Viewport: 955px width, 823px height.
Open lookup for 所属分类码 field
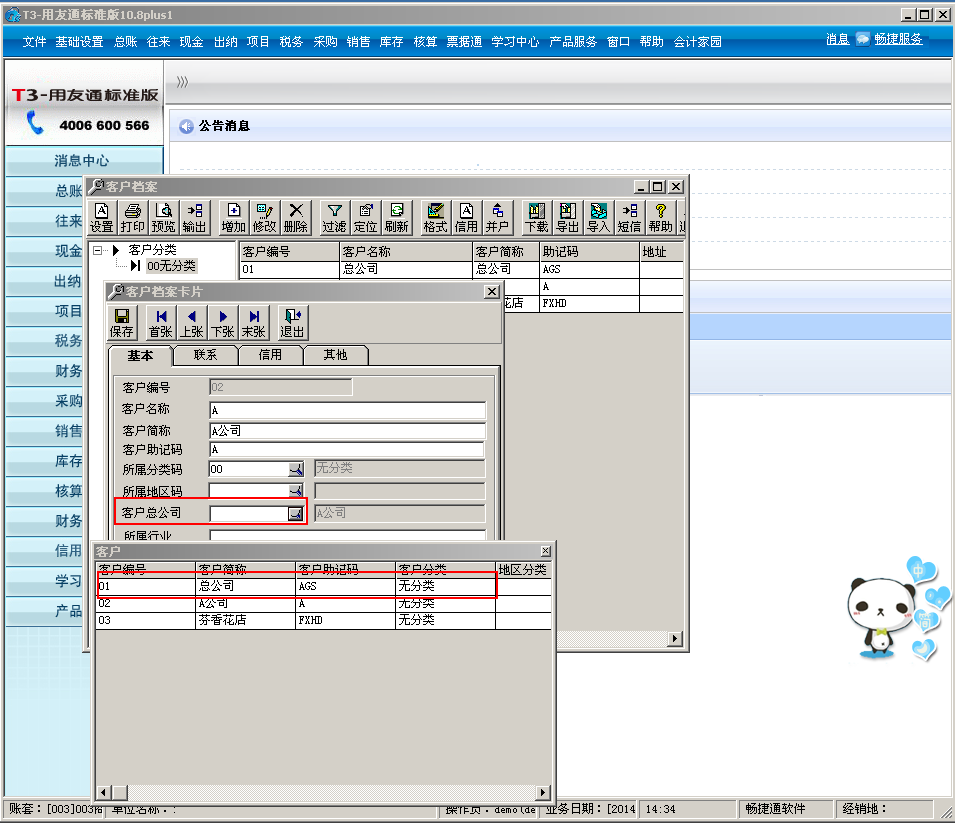(295, 469)
